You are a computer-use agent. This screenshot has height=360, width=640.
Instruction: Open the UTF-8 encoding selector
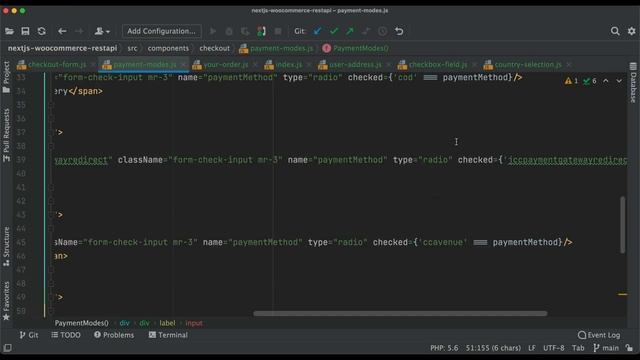(x=554, y=348)
